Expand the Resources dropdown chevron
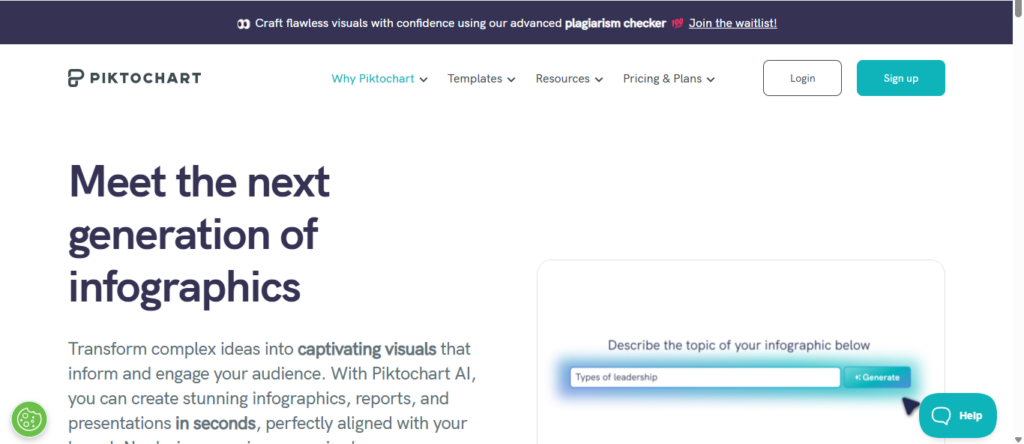 [599, 79]
